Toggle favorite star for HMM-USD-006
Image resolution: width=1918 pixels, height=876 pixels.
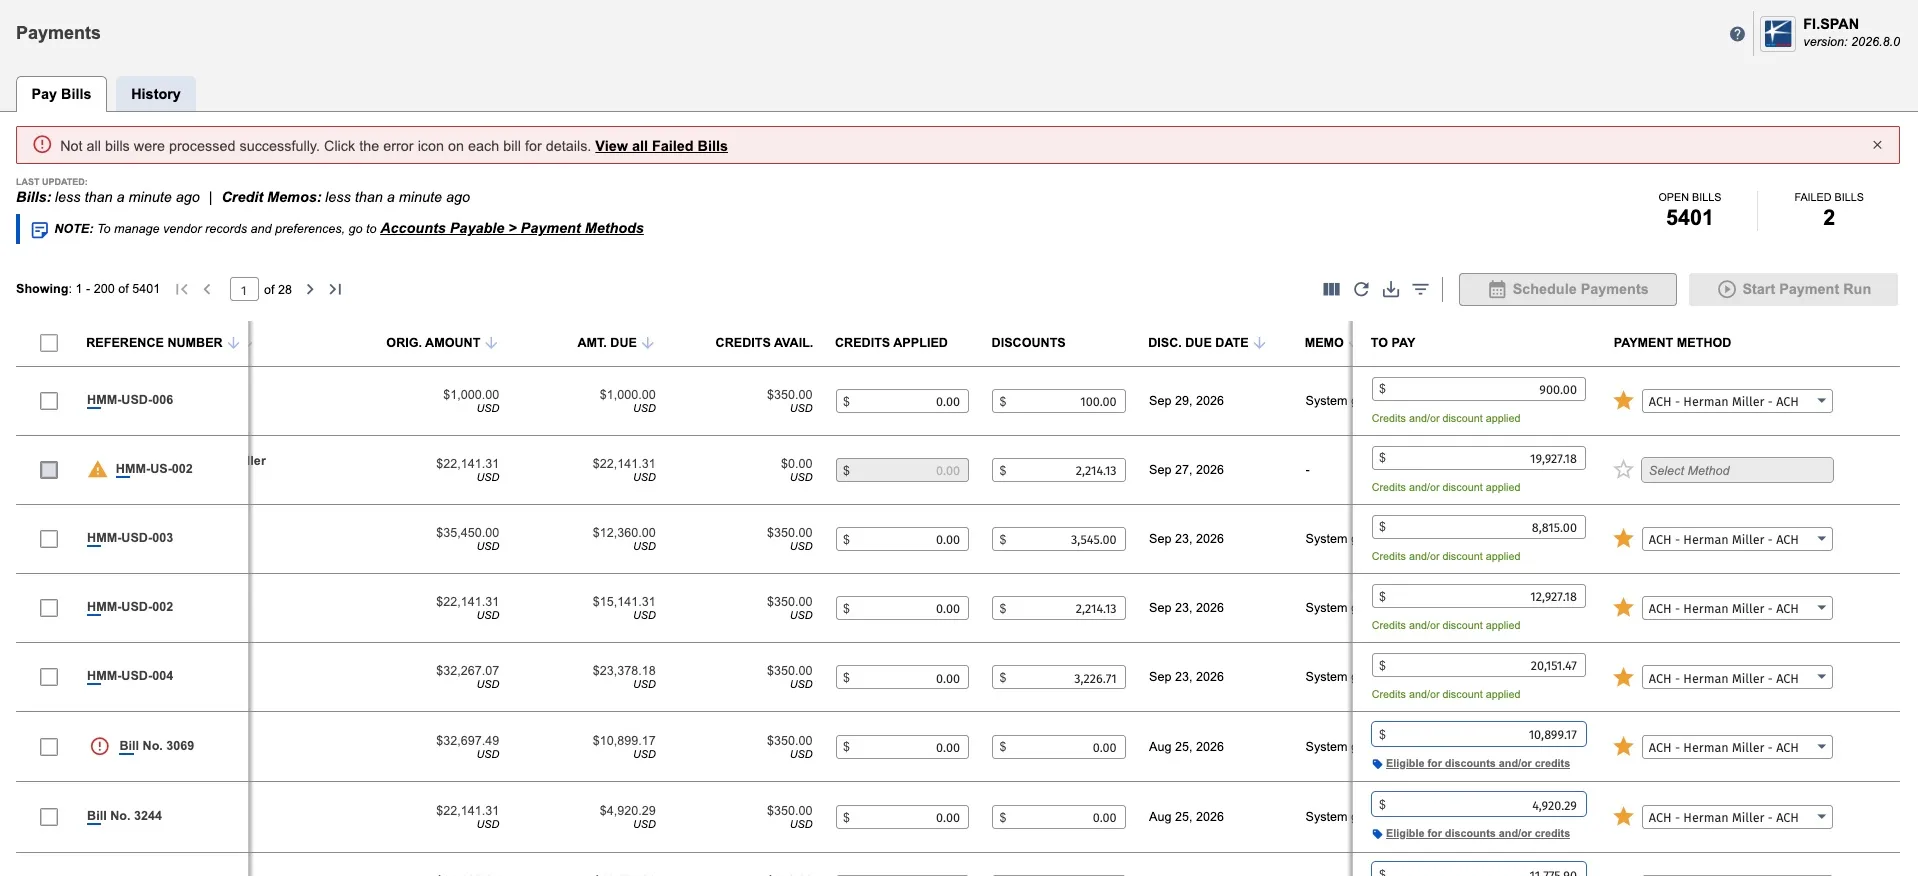coord(1624,401)
